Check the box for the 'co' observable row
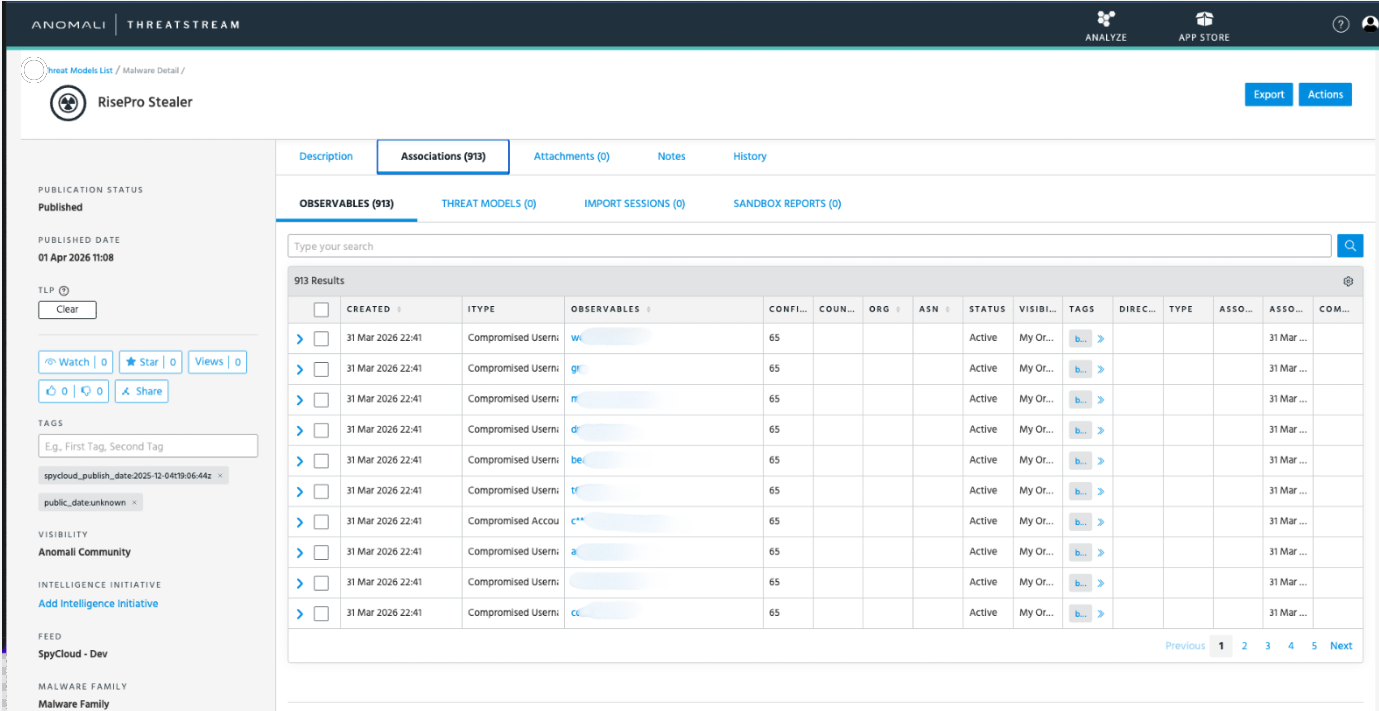 pos(321,613)
